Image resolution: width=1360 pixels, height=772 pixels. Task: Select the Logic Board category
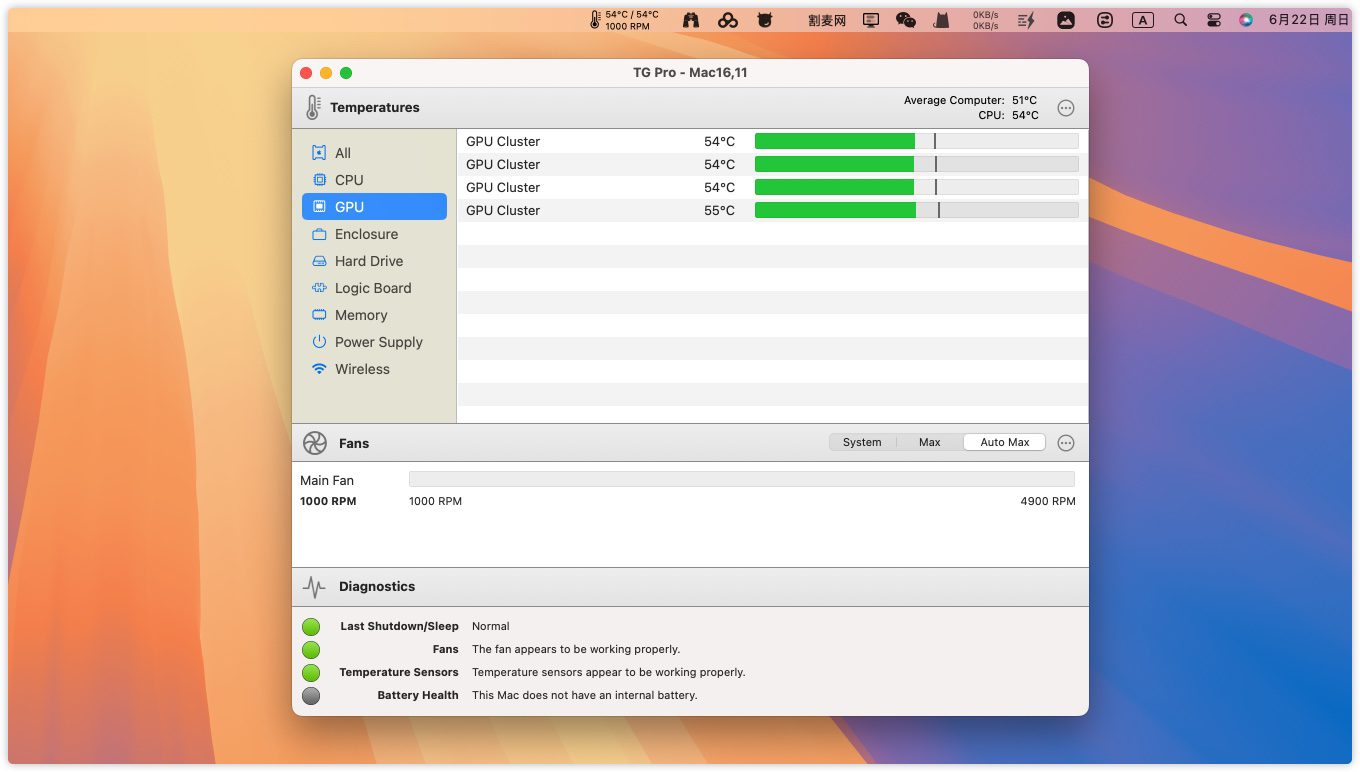click(373, 288)
